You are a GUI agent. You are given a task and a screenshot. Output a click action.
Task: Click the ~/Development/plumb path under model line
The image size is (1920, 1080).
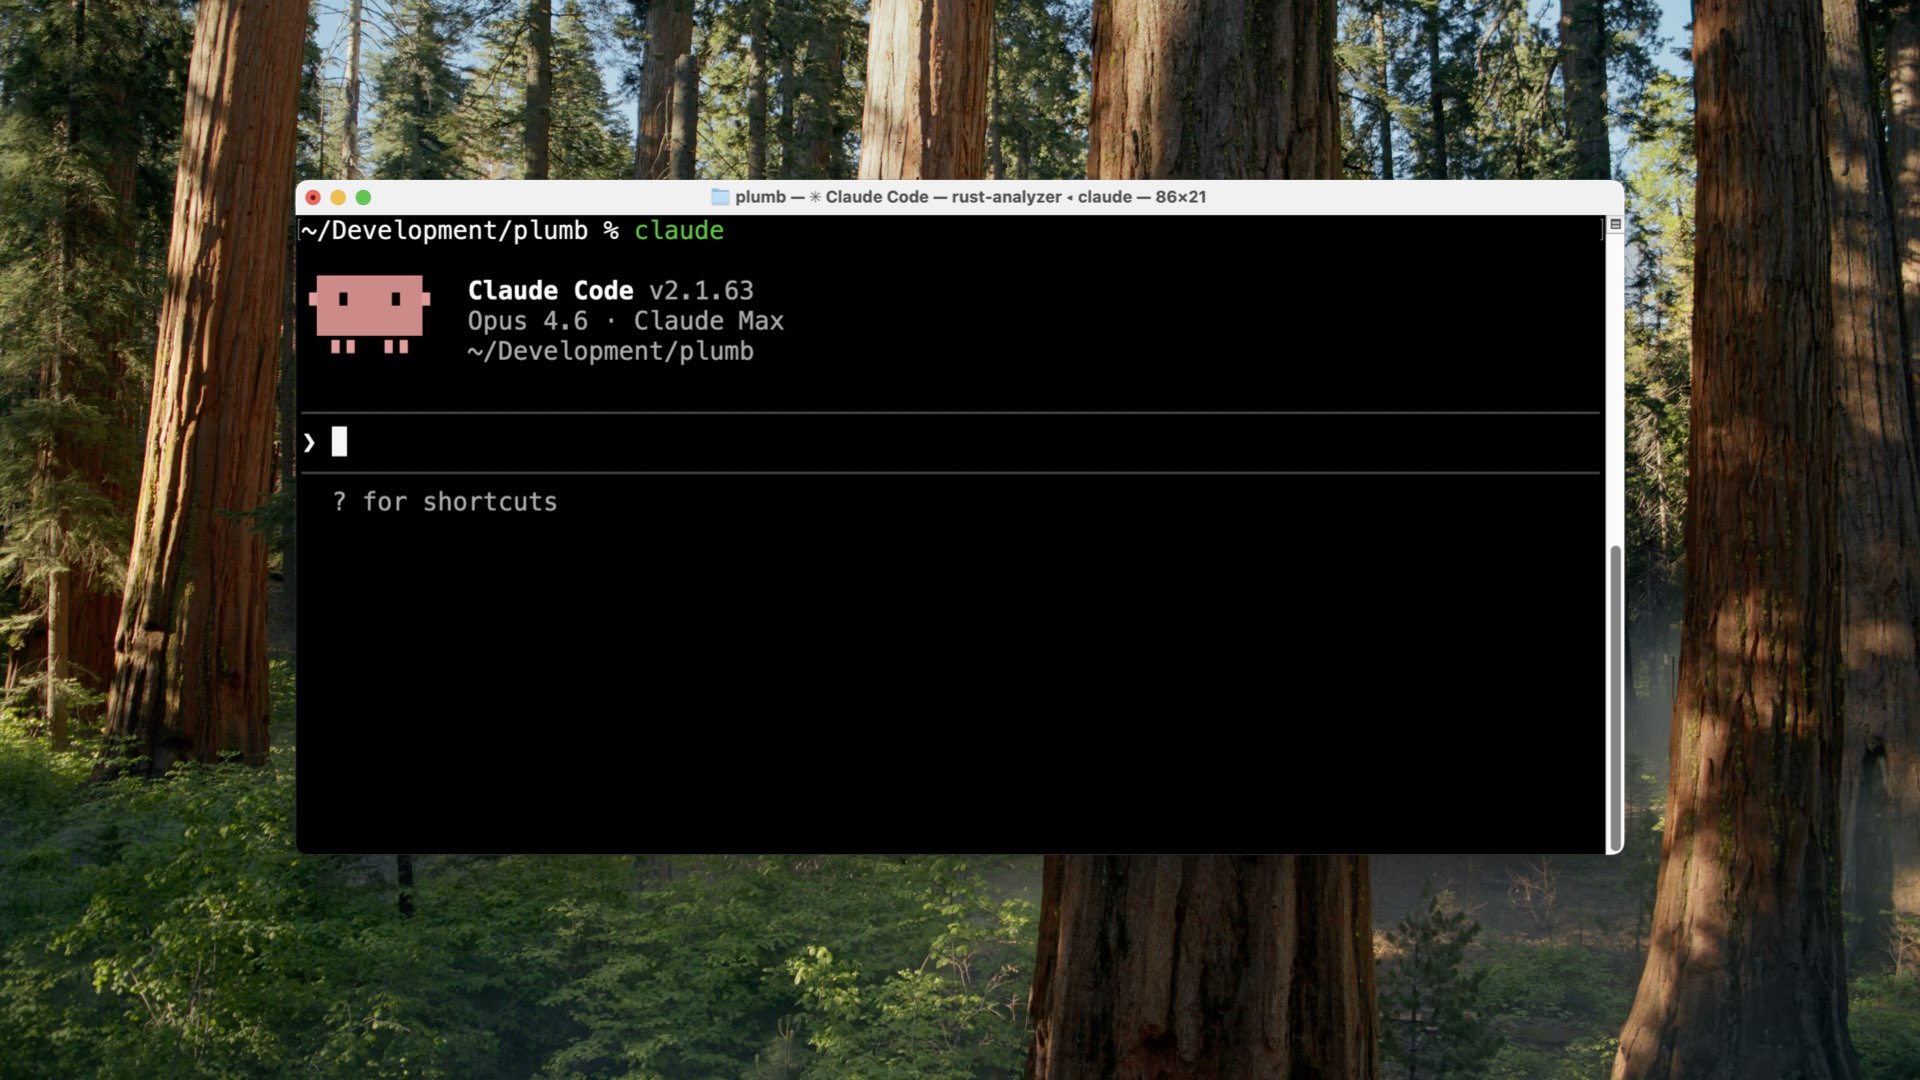(x=610, y=352)
